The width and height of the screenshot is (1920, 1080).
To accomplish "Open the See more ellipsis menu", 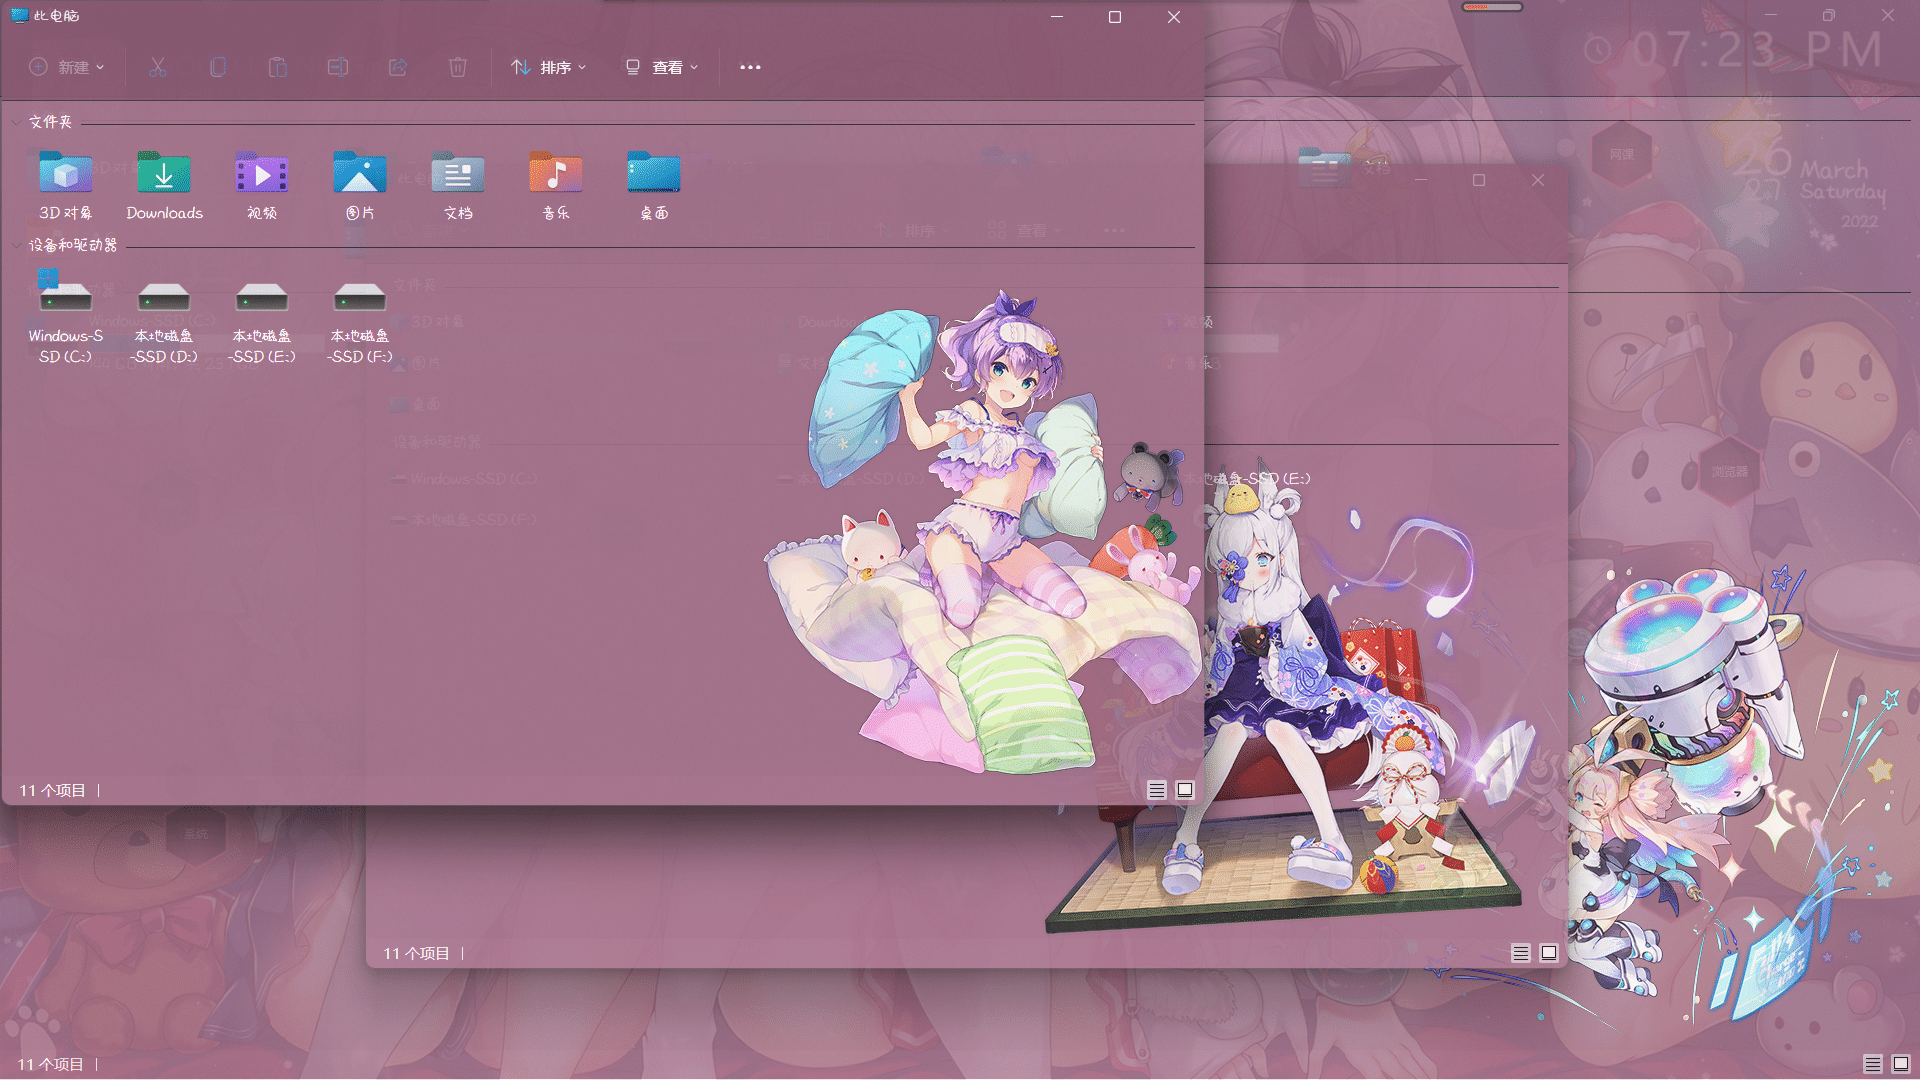I will coord(750,67).
